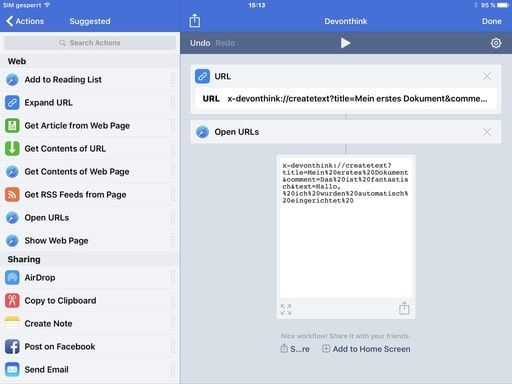Remove the URL action block

pos(487,76)
